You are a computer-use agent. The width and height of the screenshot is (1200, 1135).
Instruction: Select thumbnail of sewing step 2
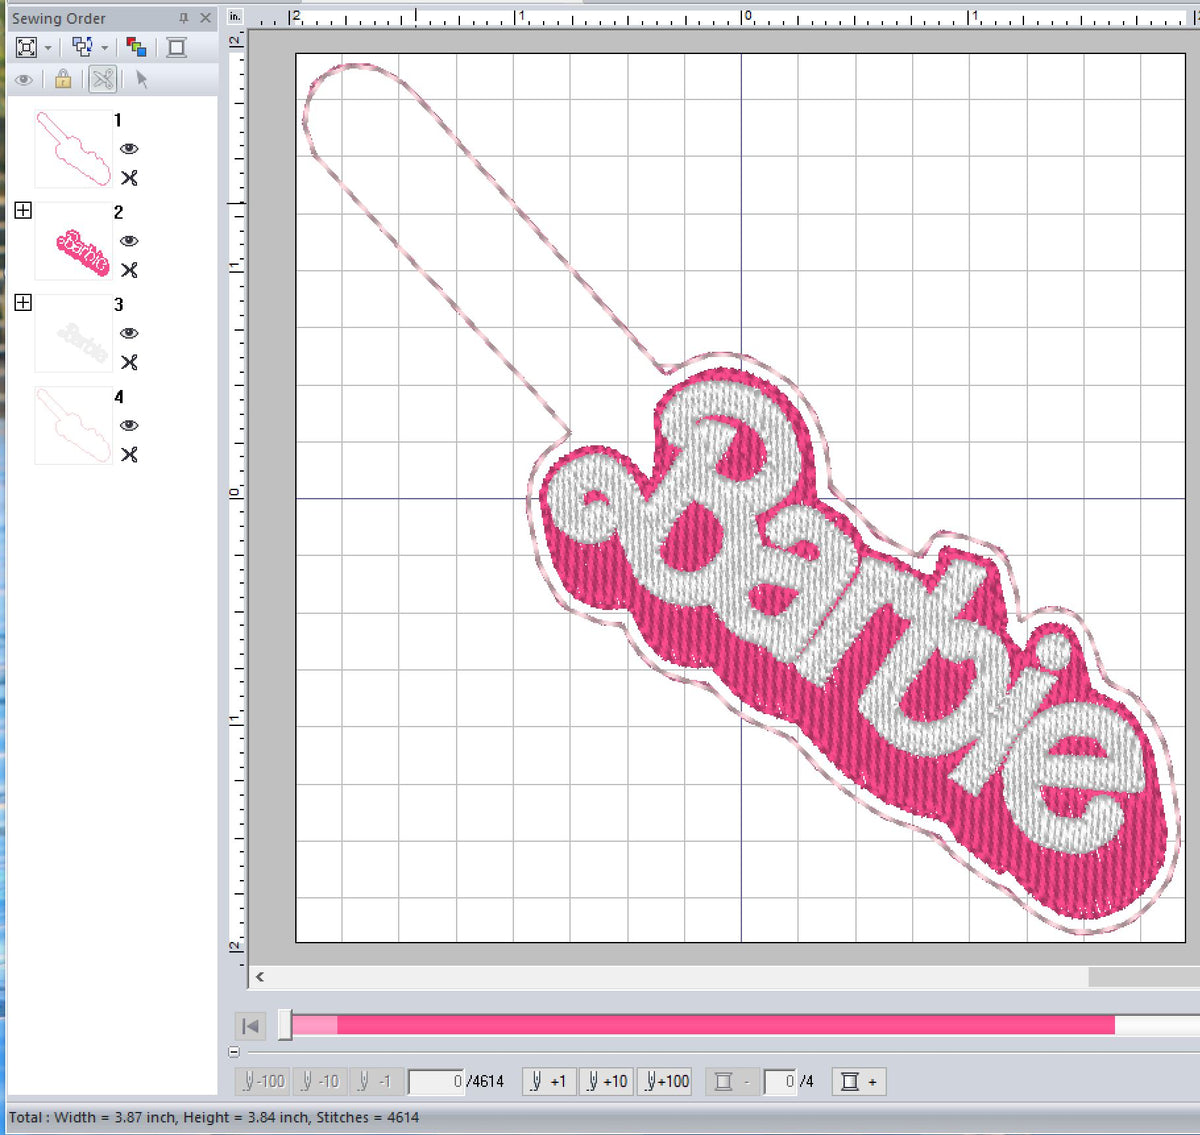point(73,241)
